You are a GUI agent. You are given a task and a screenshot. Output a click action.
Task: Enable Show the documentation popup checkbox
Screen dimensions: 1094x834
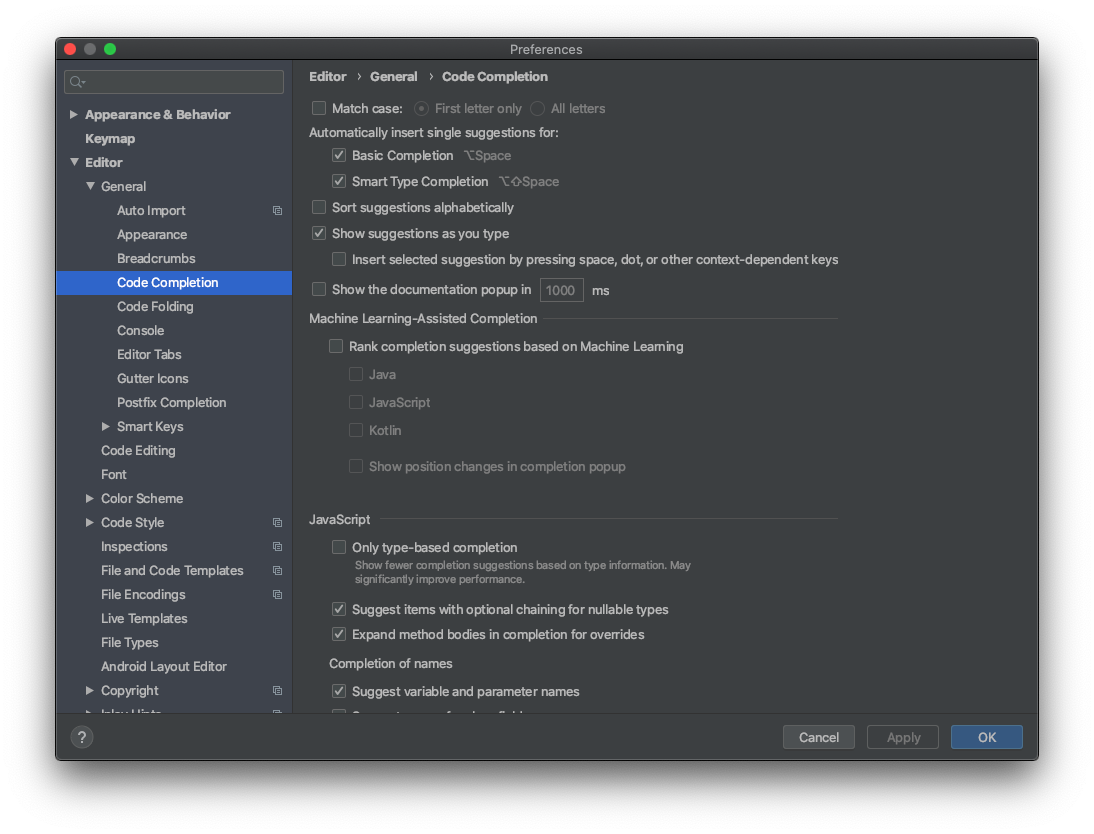[x=319, y=290]
